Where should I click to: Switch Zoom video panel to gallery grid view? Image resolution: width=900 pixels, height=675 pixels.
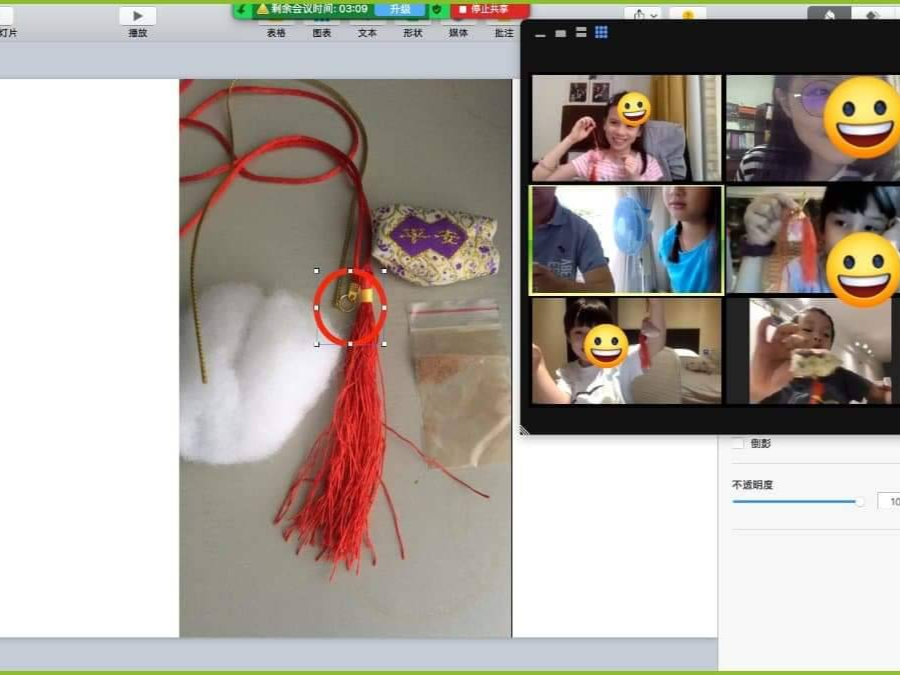click(601, 32)
